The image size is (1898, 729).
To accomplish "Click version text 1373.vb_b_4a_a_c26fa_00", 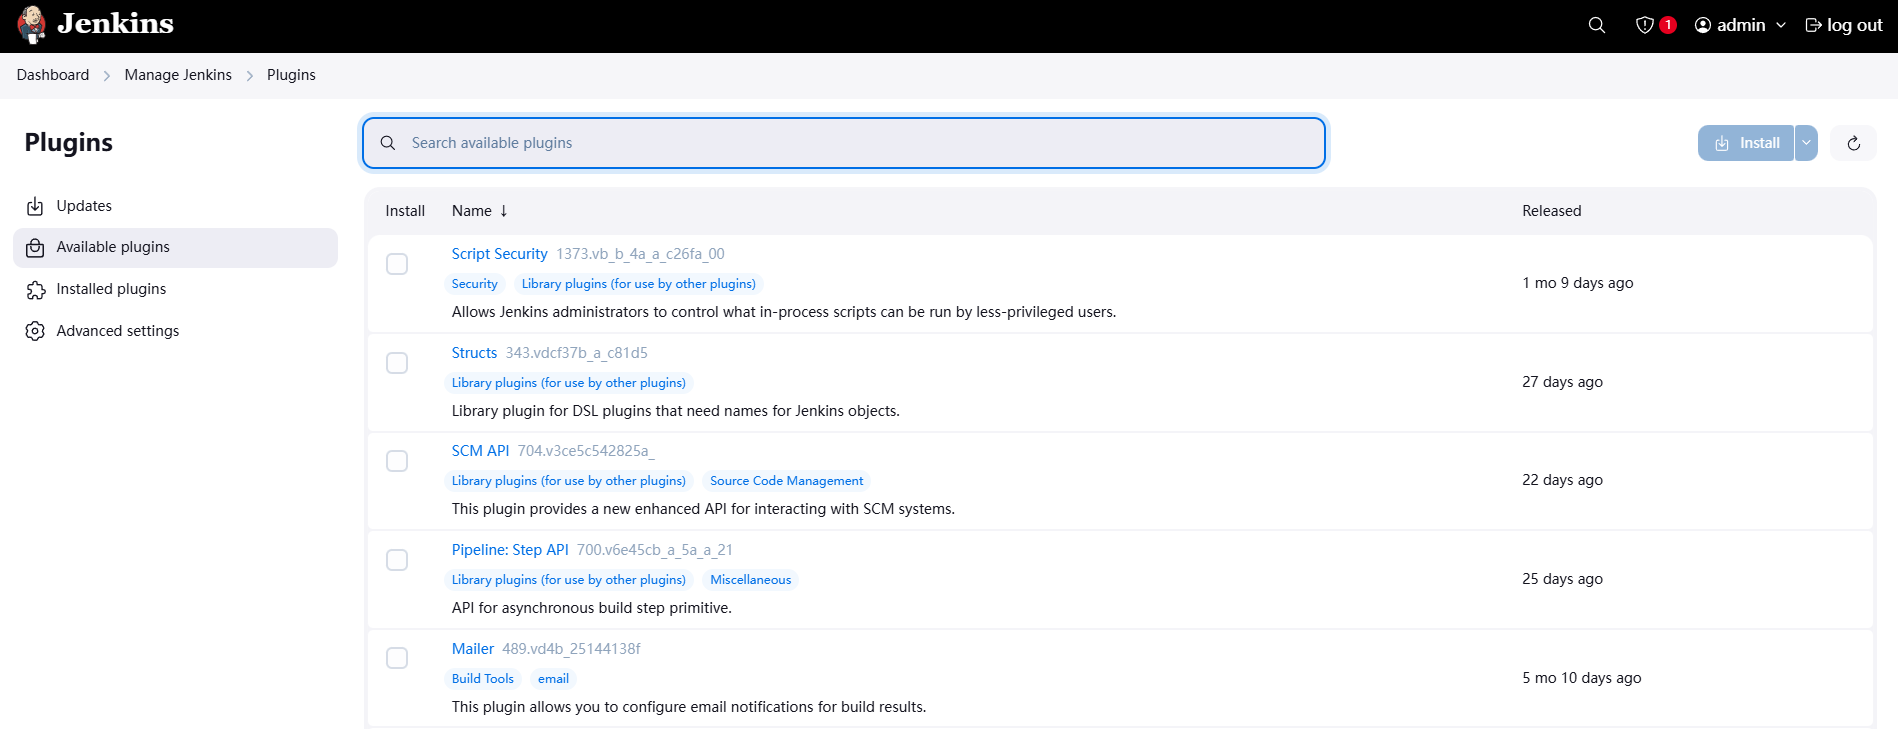I will pos(640,254).
